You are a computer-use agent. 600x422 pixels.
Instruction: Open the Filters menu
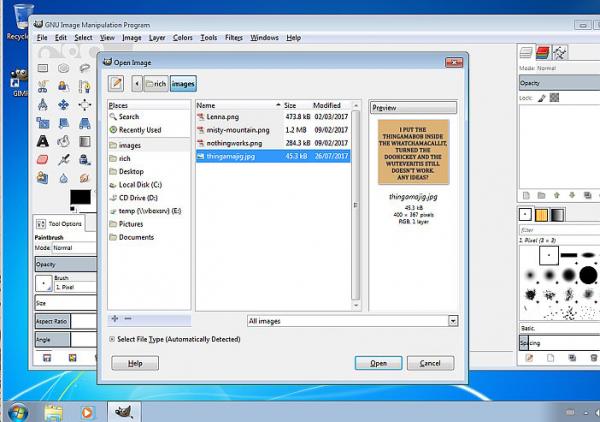(x=234, y=37)
